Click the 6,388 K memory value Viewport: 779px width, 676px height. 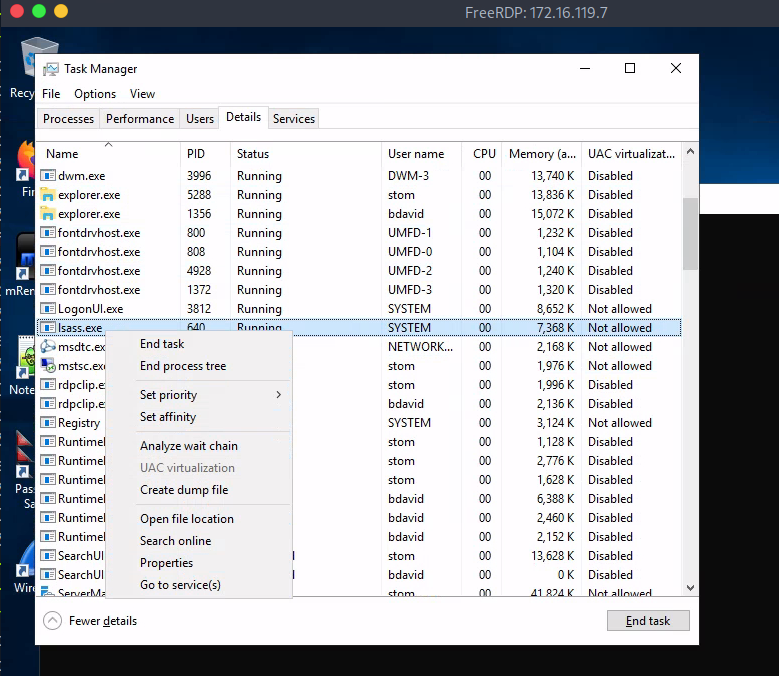(x=555, y=499)
